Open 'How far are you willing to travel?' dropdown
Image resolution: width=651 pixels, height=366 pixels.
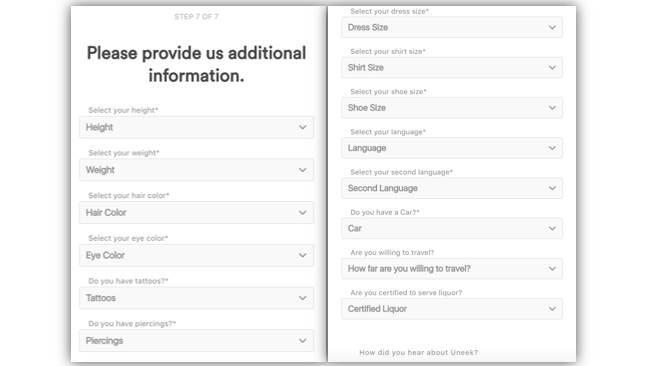coord(452,269)
